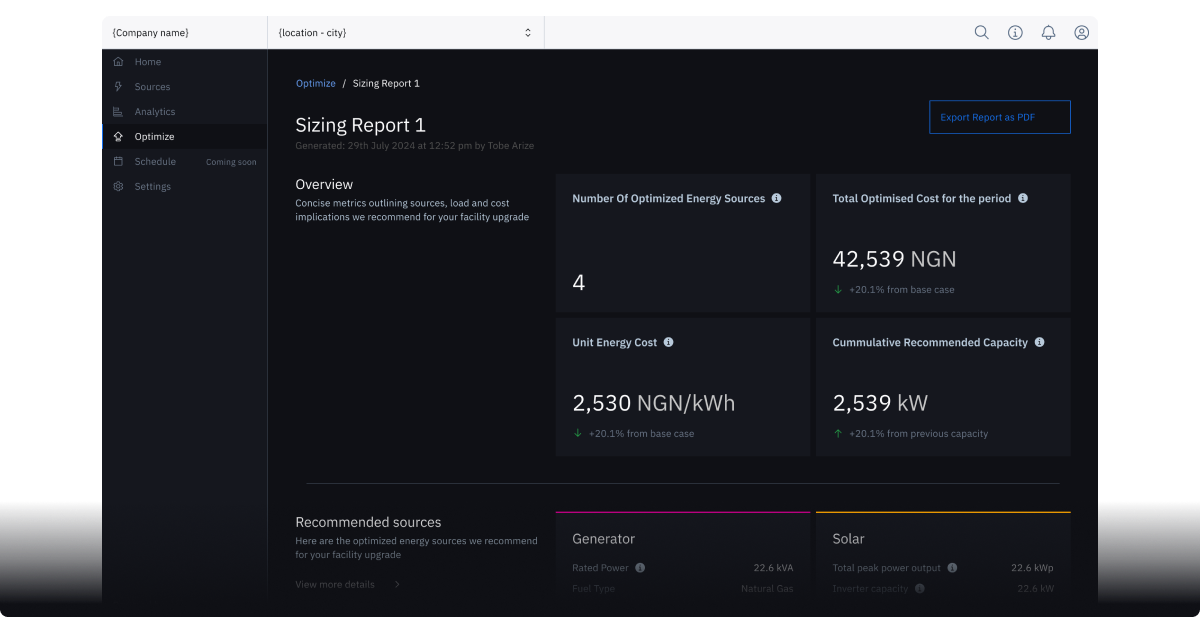Click info icon next to Rated Power
The width and height of the screenshot is (1200, 617).
[640, 567]
